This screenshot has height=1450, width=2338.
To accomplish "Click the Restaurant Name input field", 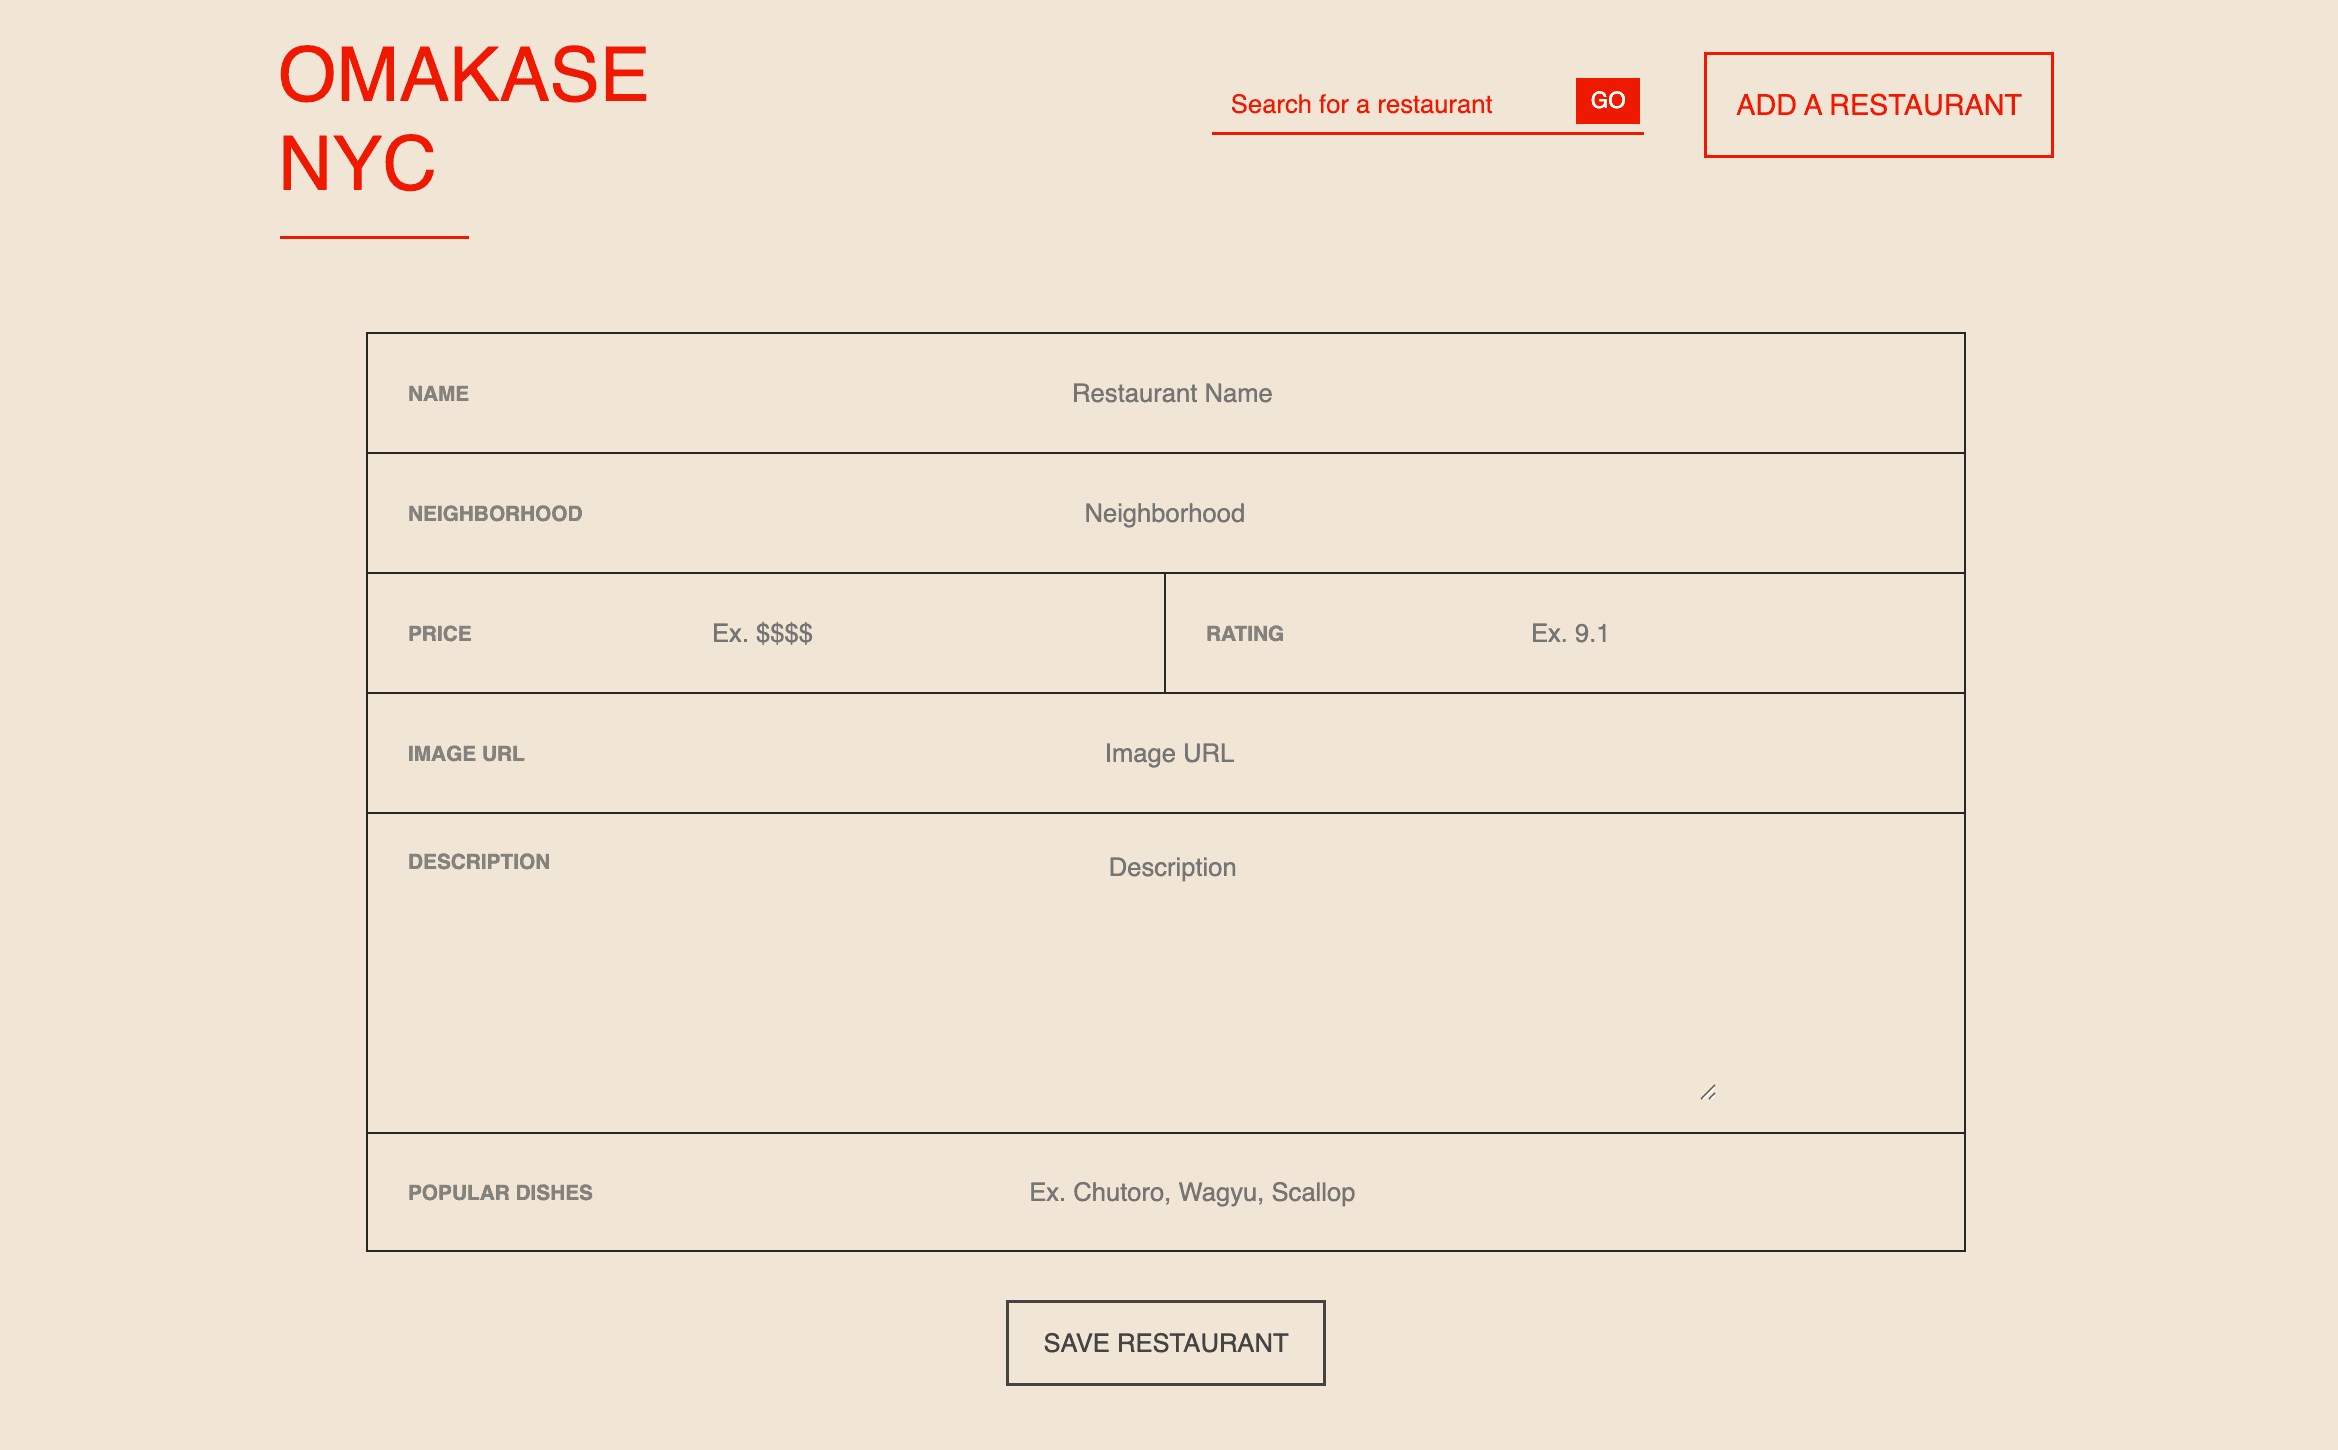I will pyautogui.click(x=1172, y=393).
